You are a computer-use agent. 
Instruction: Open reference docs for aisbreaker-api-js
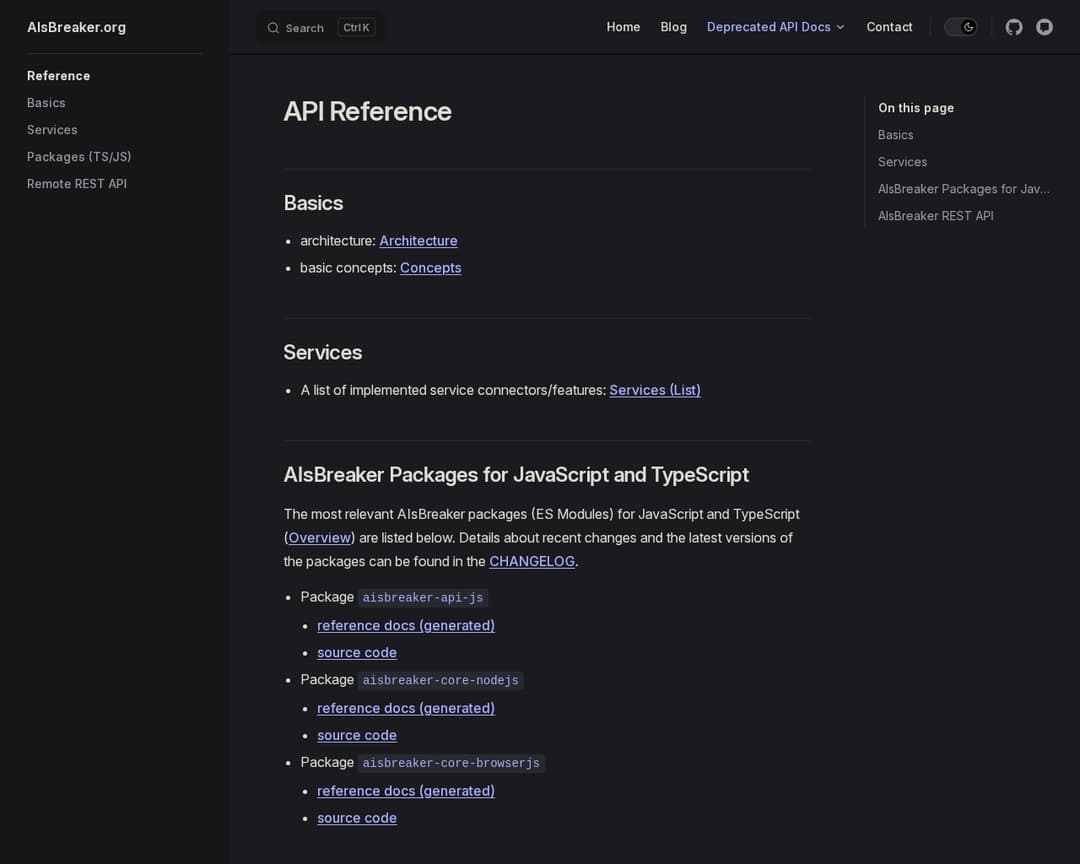406,626
